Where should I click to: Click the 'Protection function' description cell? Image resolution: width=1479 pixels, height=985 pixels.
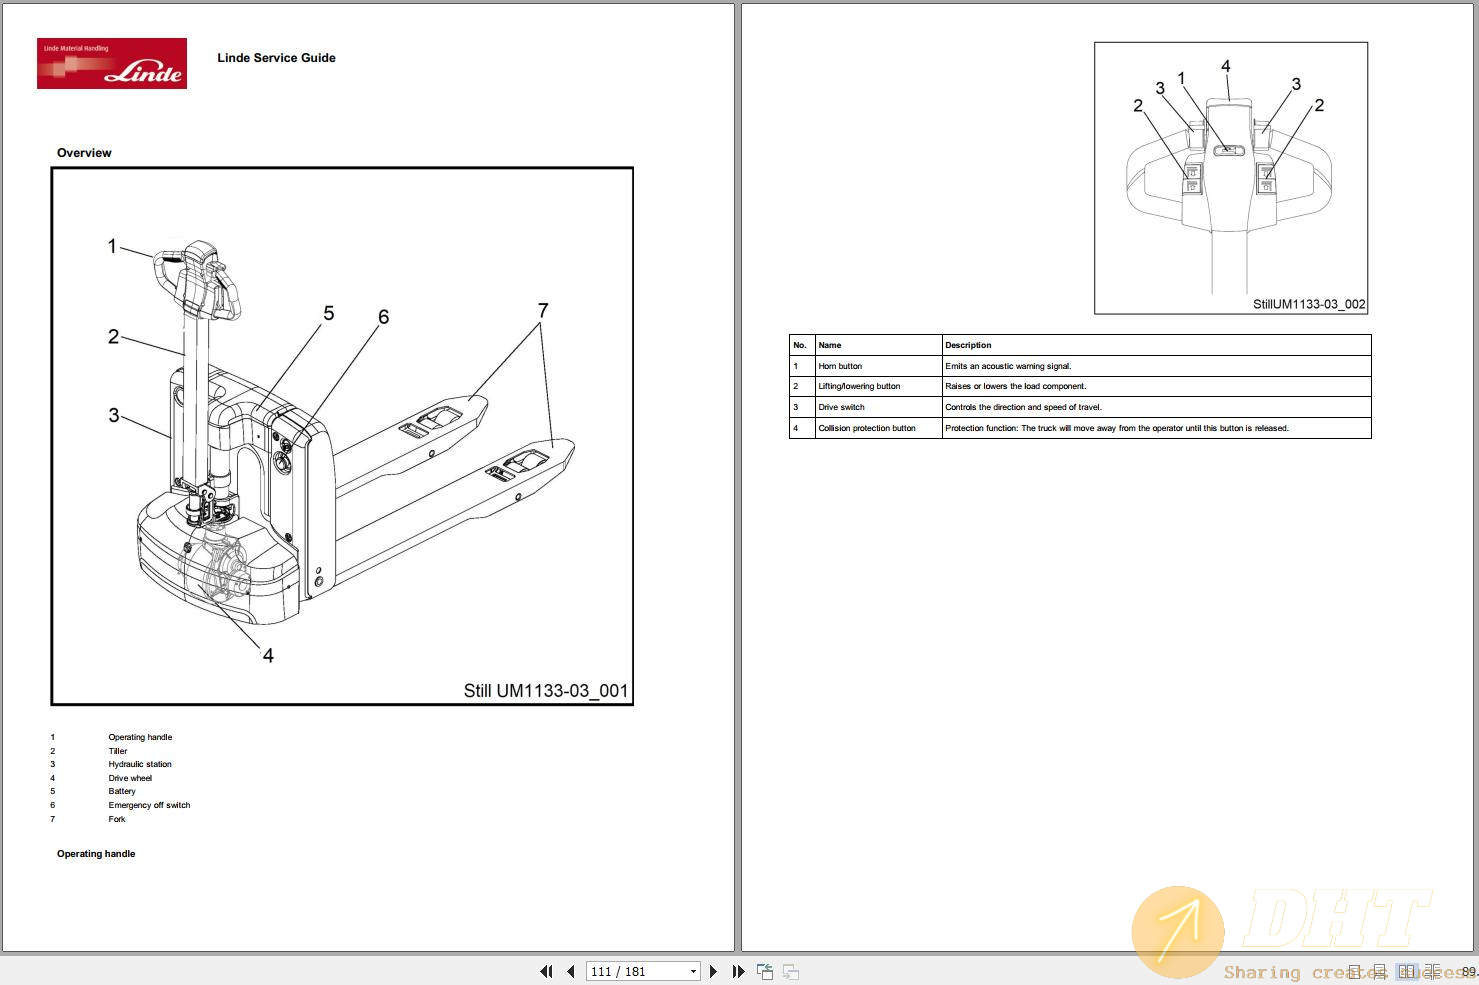coord(1156,428)
